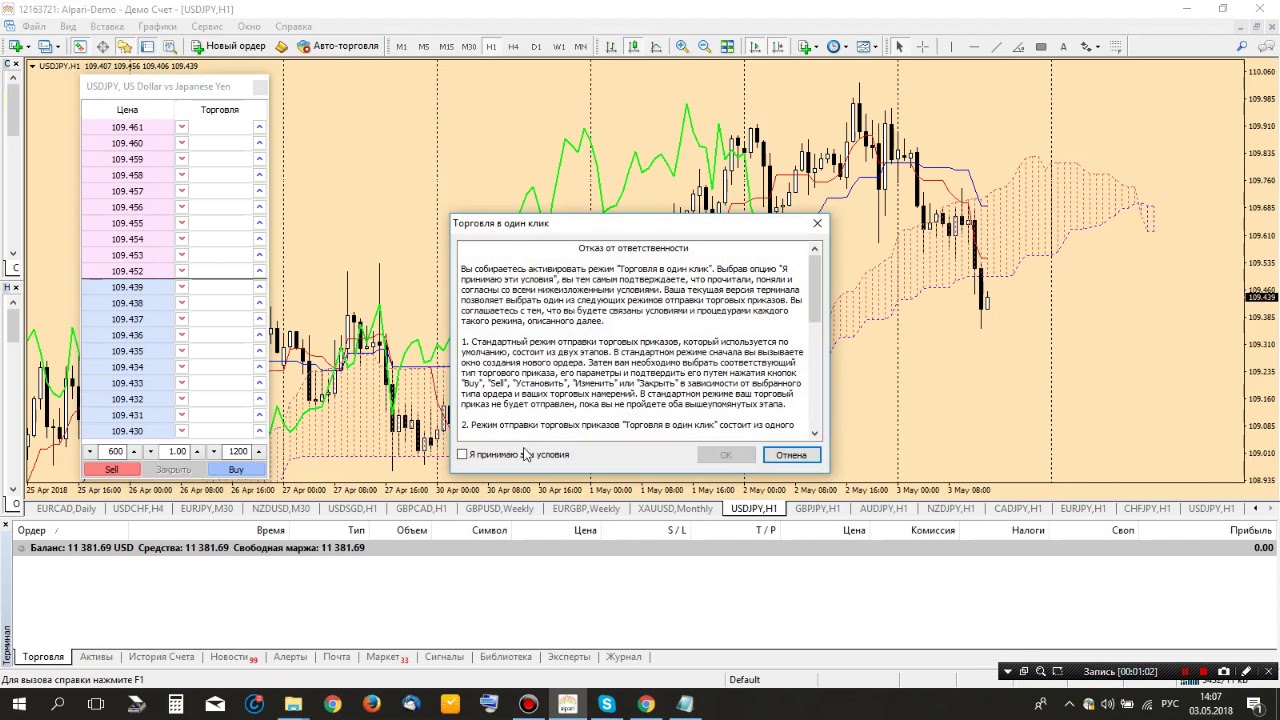The width and height of the screenshot is (1280, 720).
Task: Draw a horizontal line tool
Action: click(x=974, y=46)
